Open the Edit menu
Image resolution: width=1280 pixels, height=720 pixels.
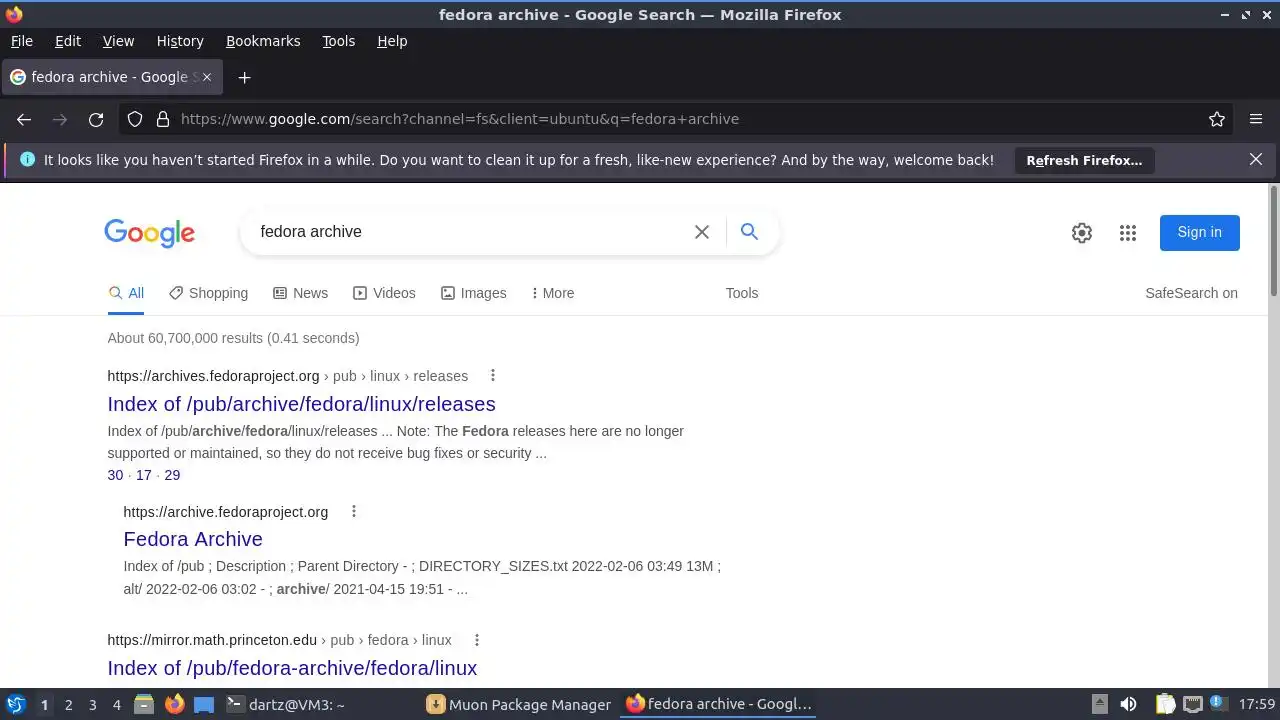pyautogui.click(x=68, y=41)
